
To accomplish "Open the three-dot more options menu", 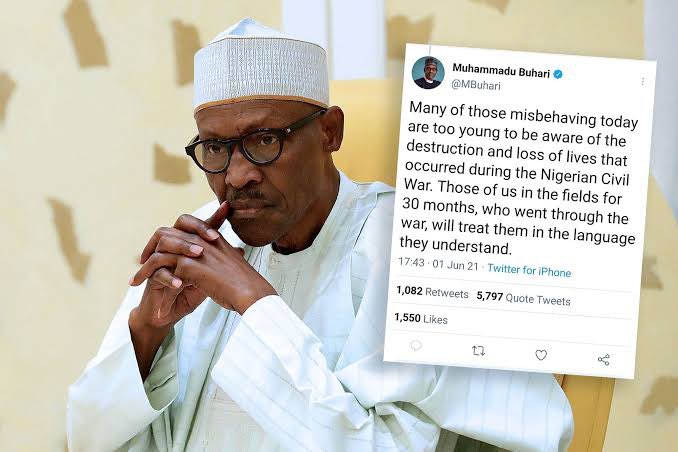I will tap(643, 81).
